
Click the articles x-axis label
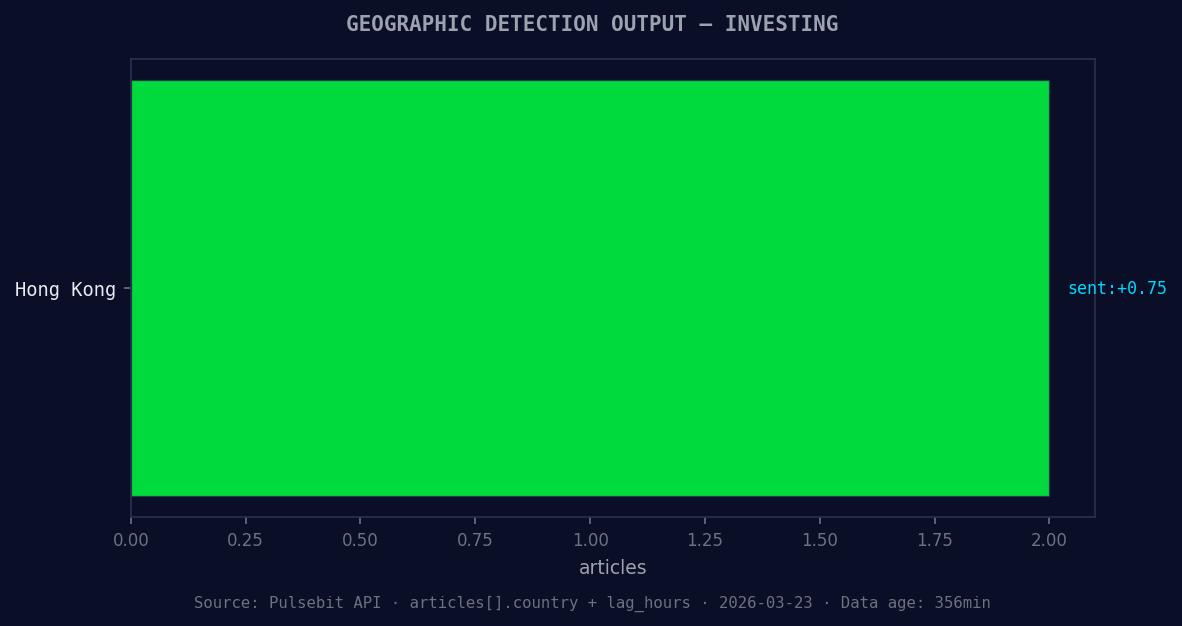pos(612,567)
